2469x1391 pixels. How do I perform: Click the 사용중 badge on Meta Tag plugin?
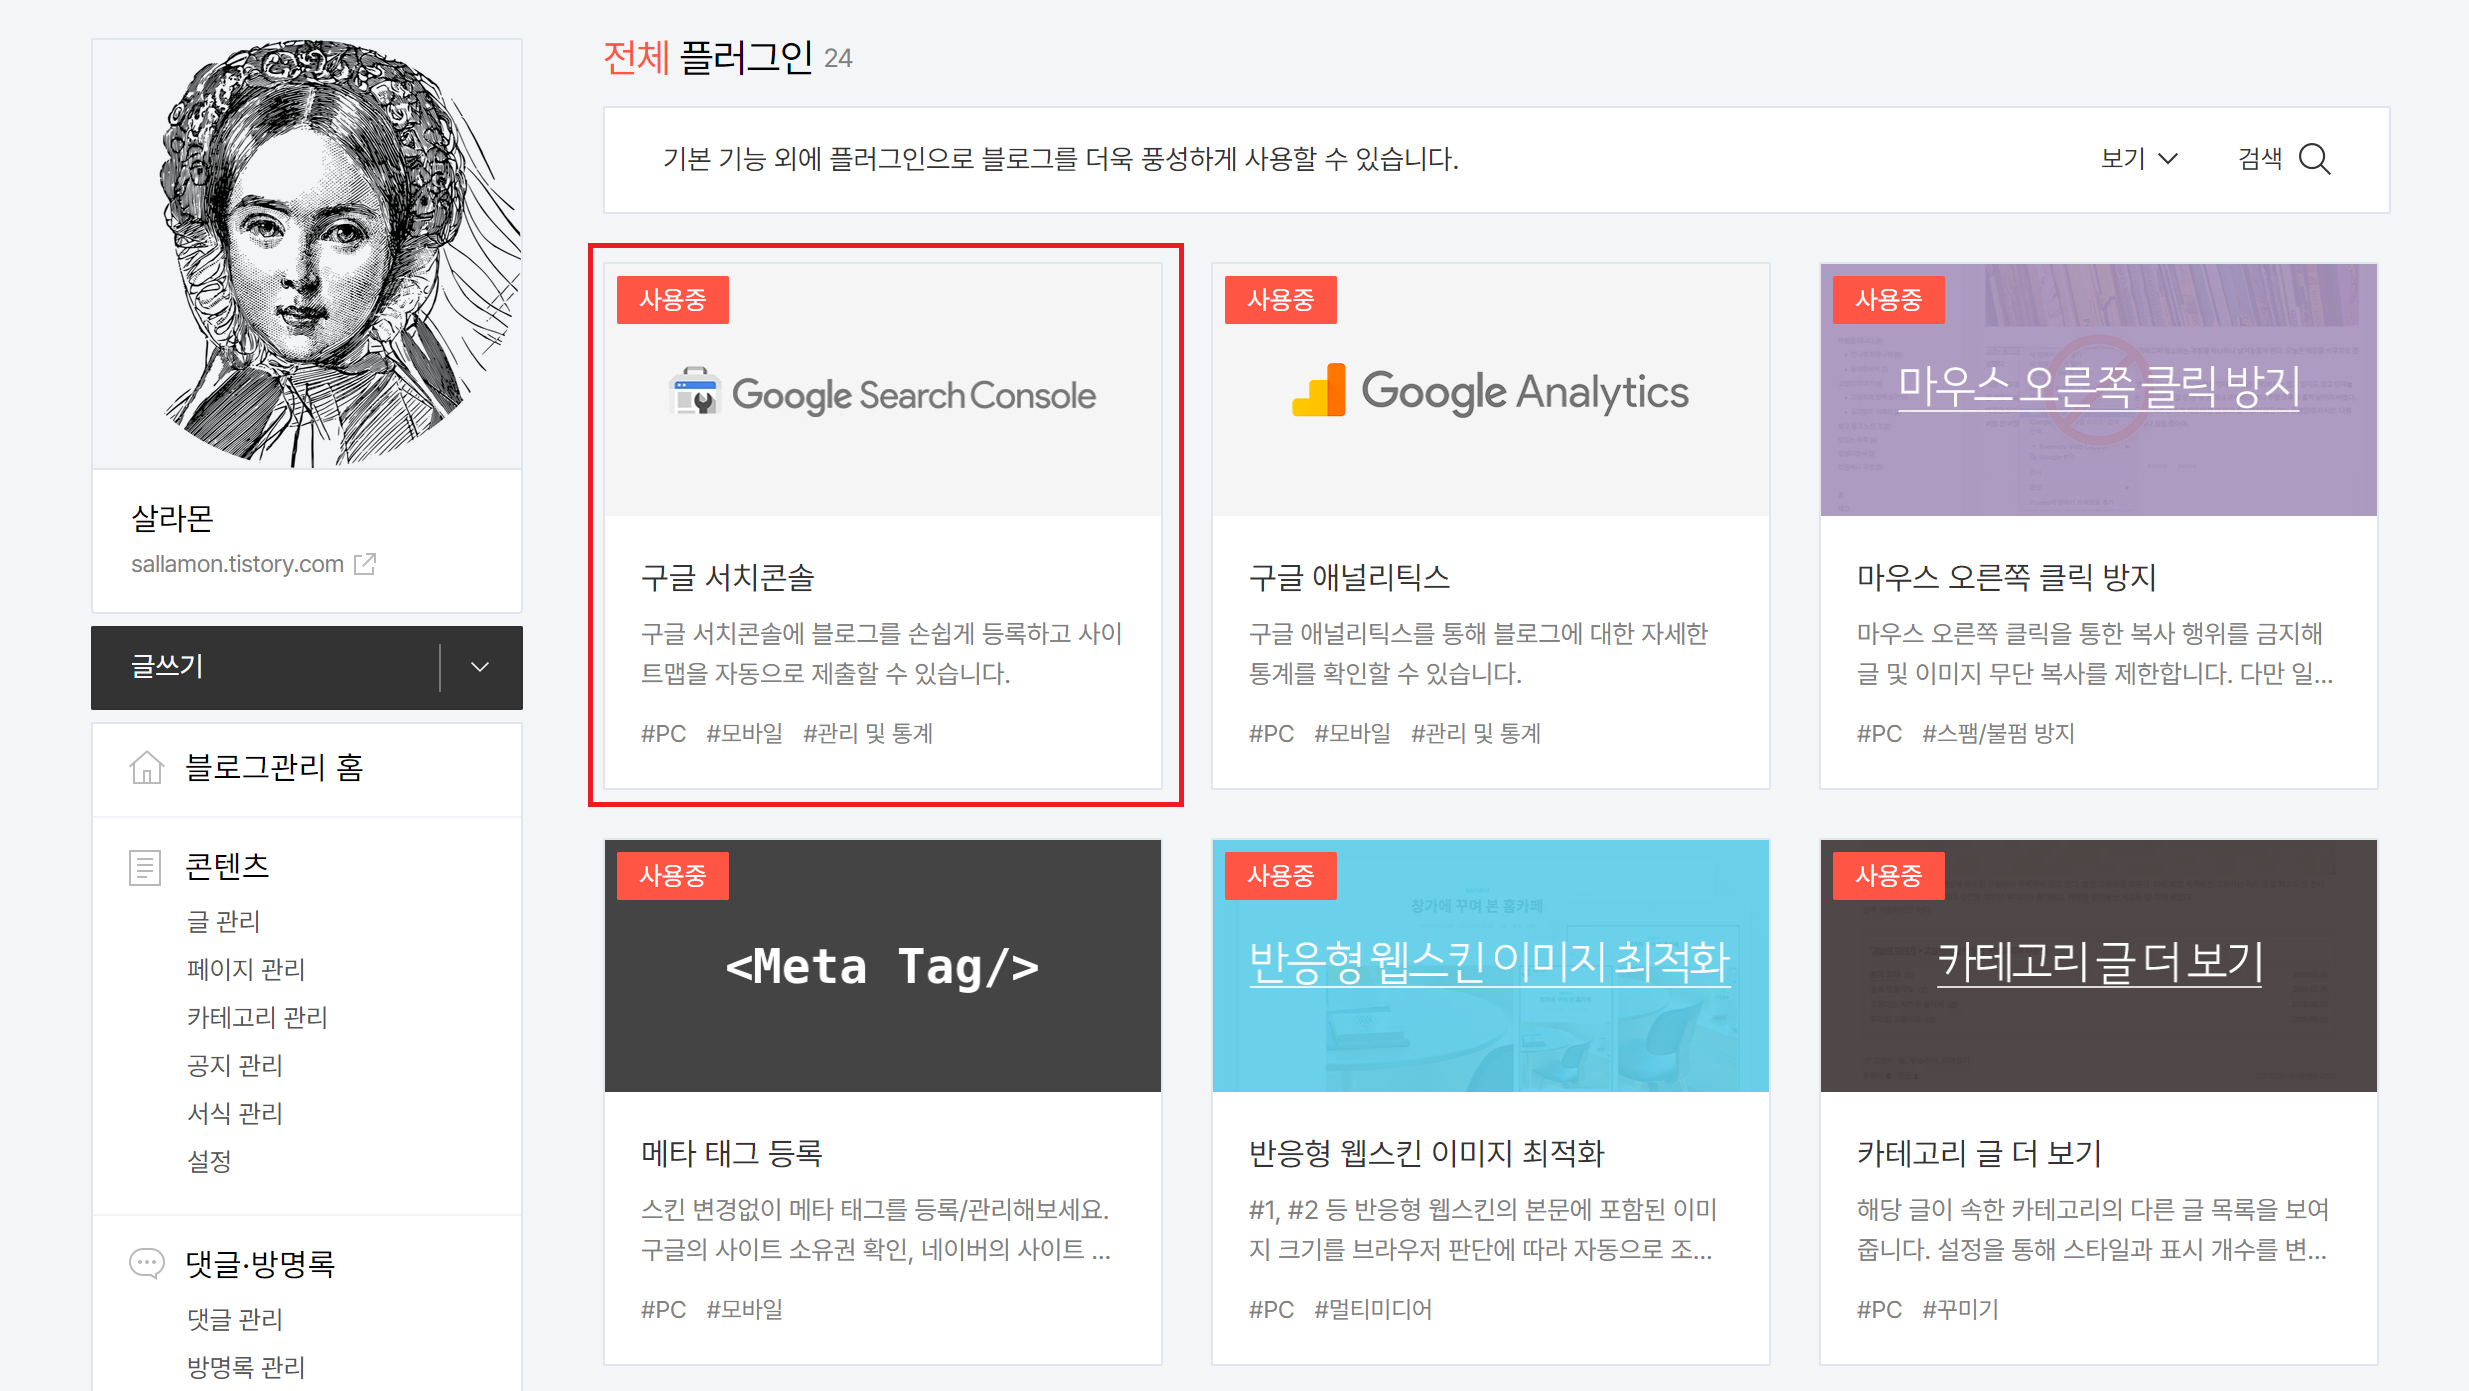(672, 876)
